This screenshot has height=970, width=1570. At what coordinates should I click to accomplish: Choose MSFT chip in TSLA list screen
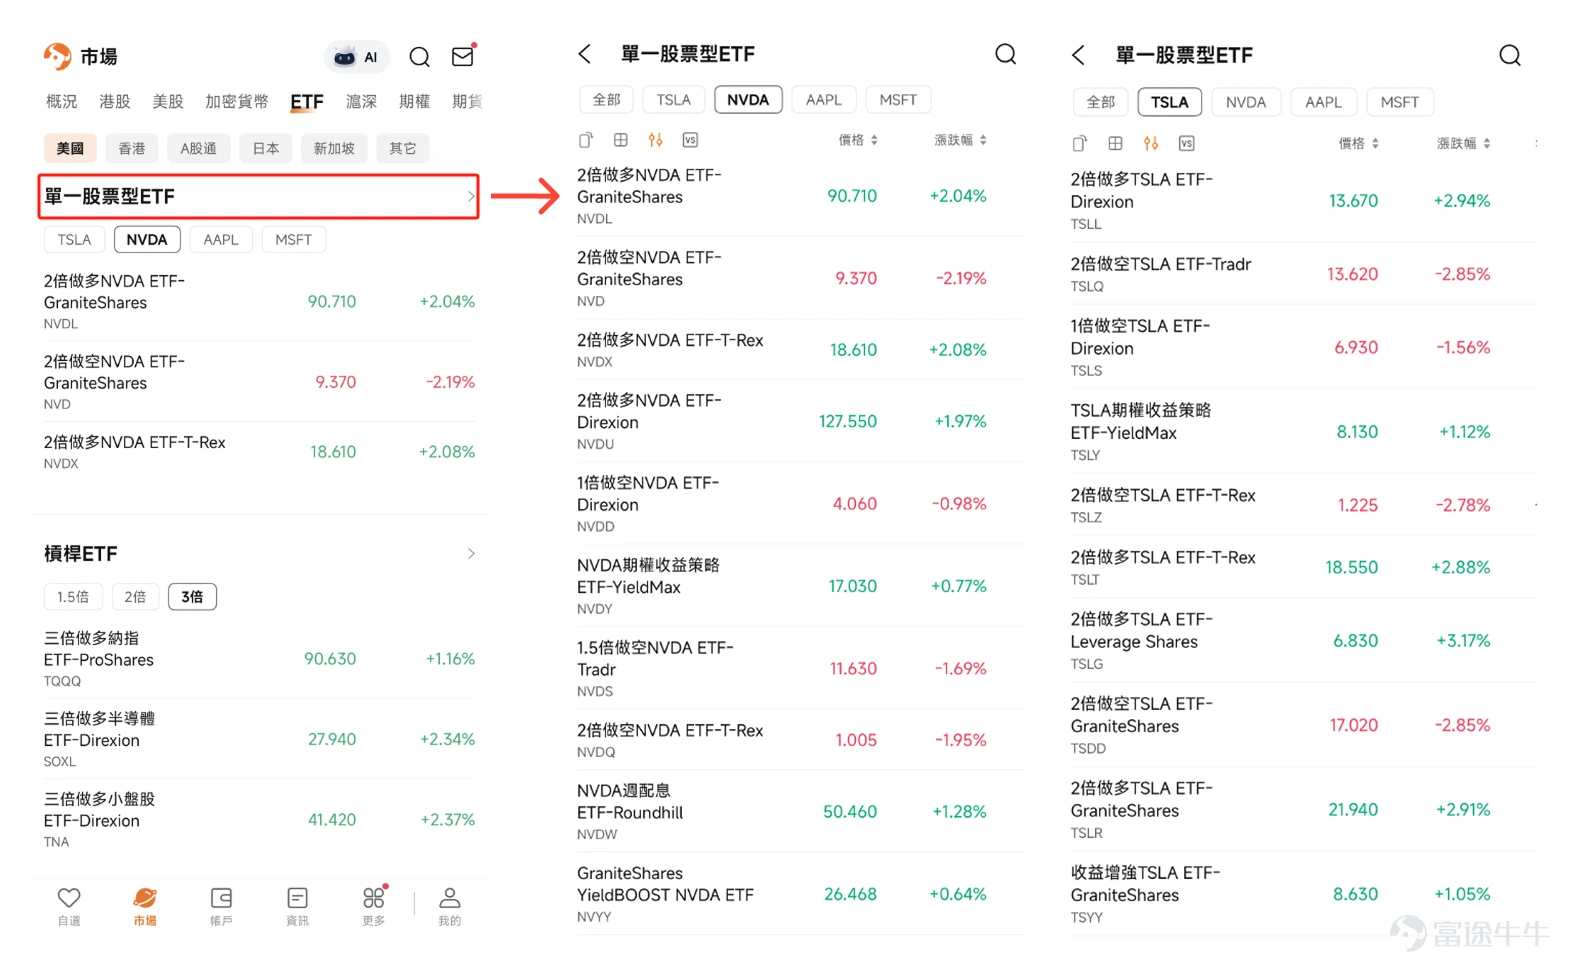pos(1400,102)
